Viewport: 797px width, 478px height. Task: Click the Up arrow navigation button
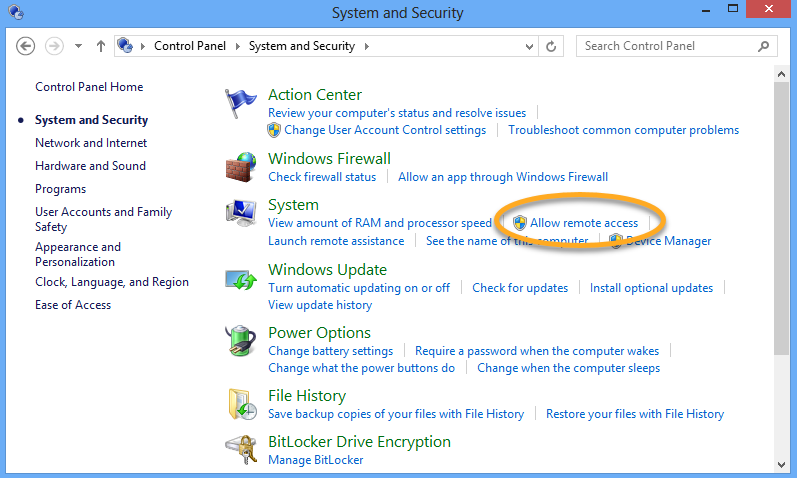pos(101,46)
